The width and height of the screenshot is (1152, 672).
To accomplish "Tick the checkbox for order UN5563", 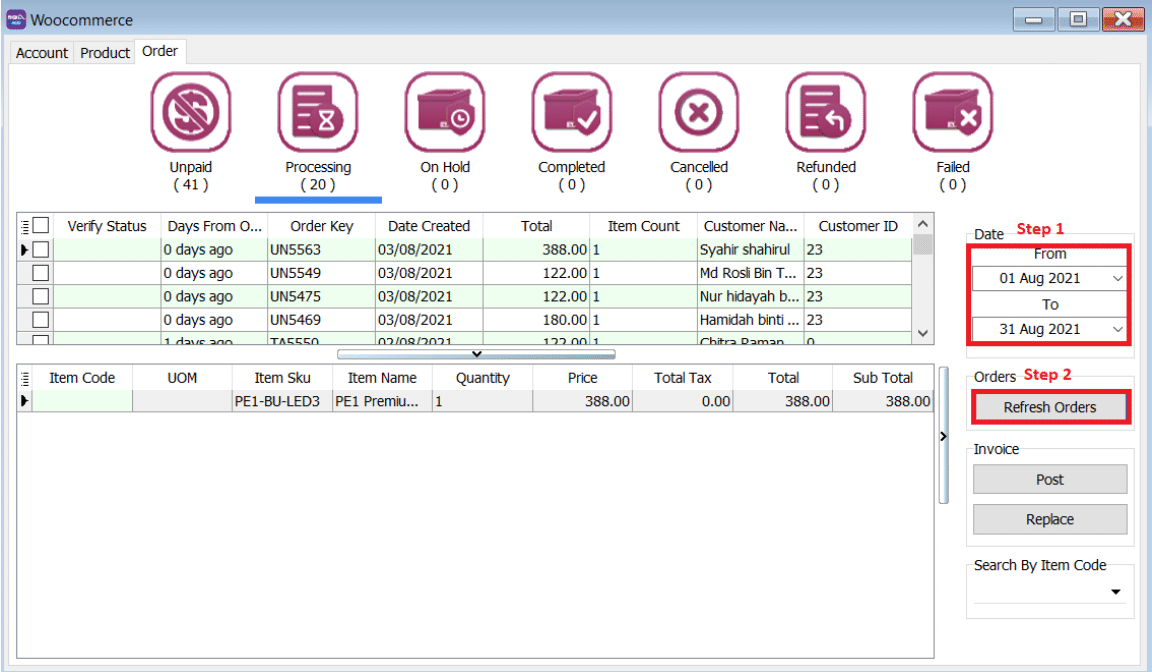I will click(41, 250).
